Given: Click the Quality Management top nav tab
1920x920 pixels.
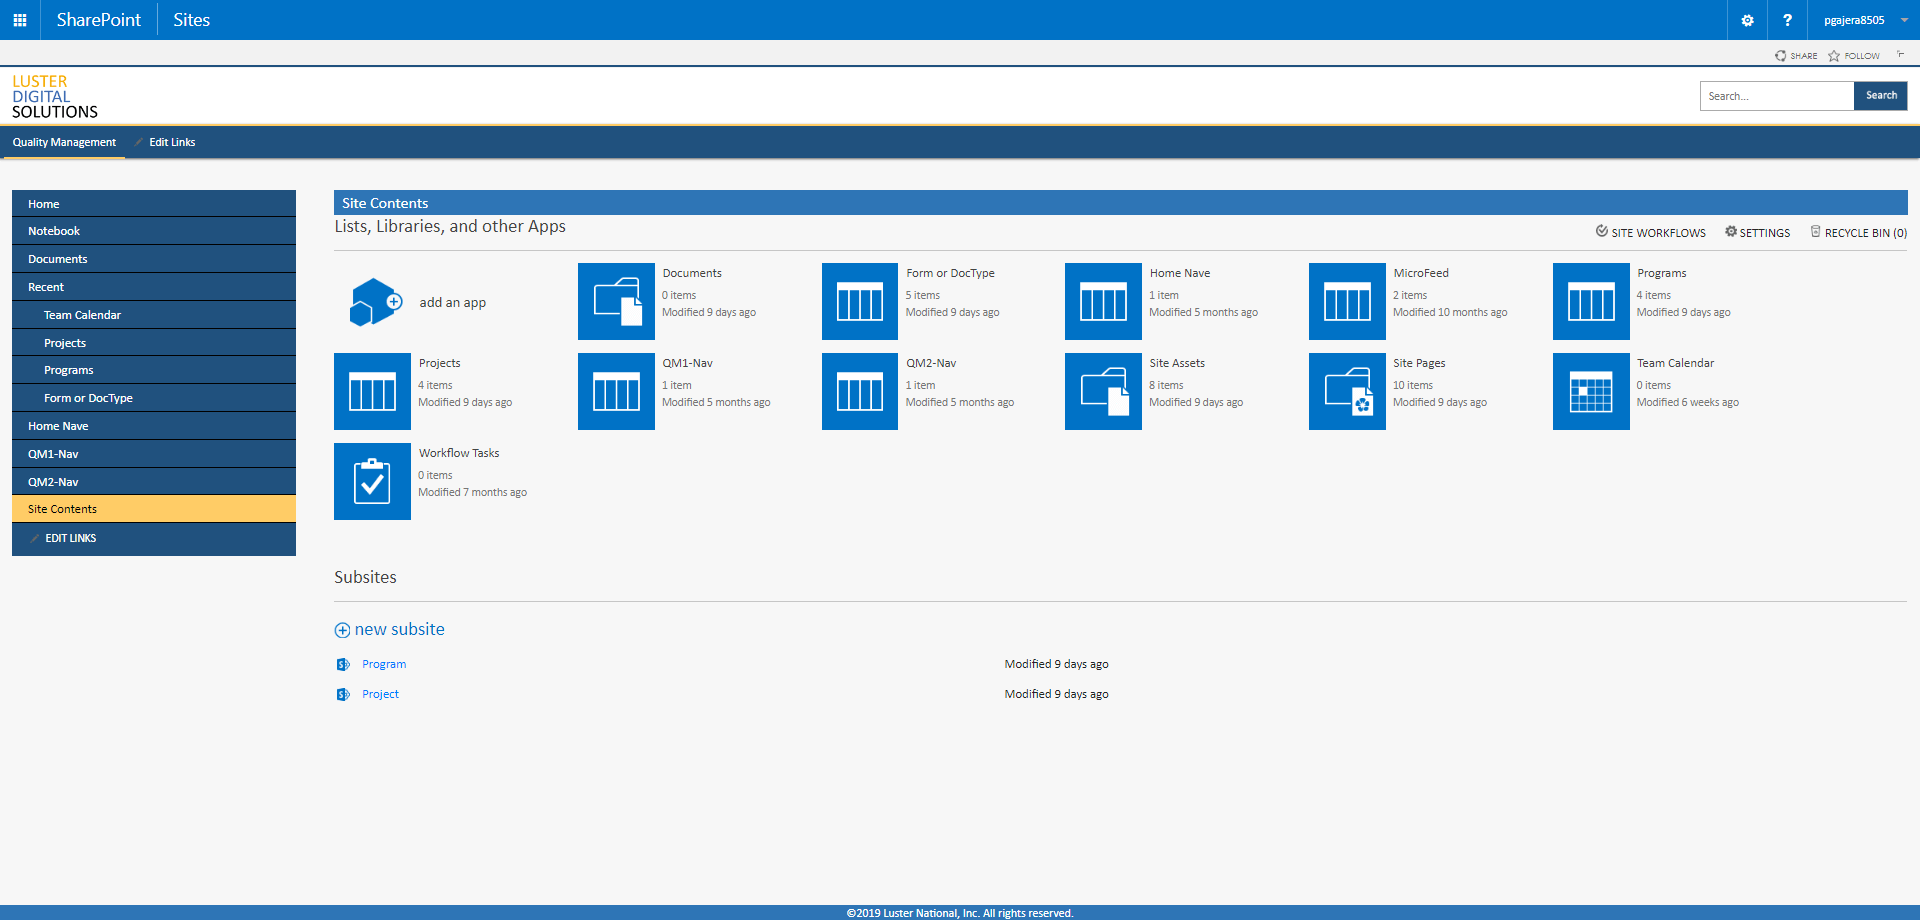Looking at the screenshot, I should [64, 142].
